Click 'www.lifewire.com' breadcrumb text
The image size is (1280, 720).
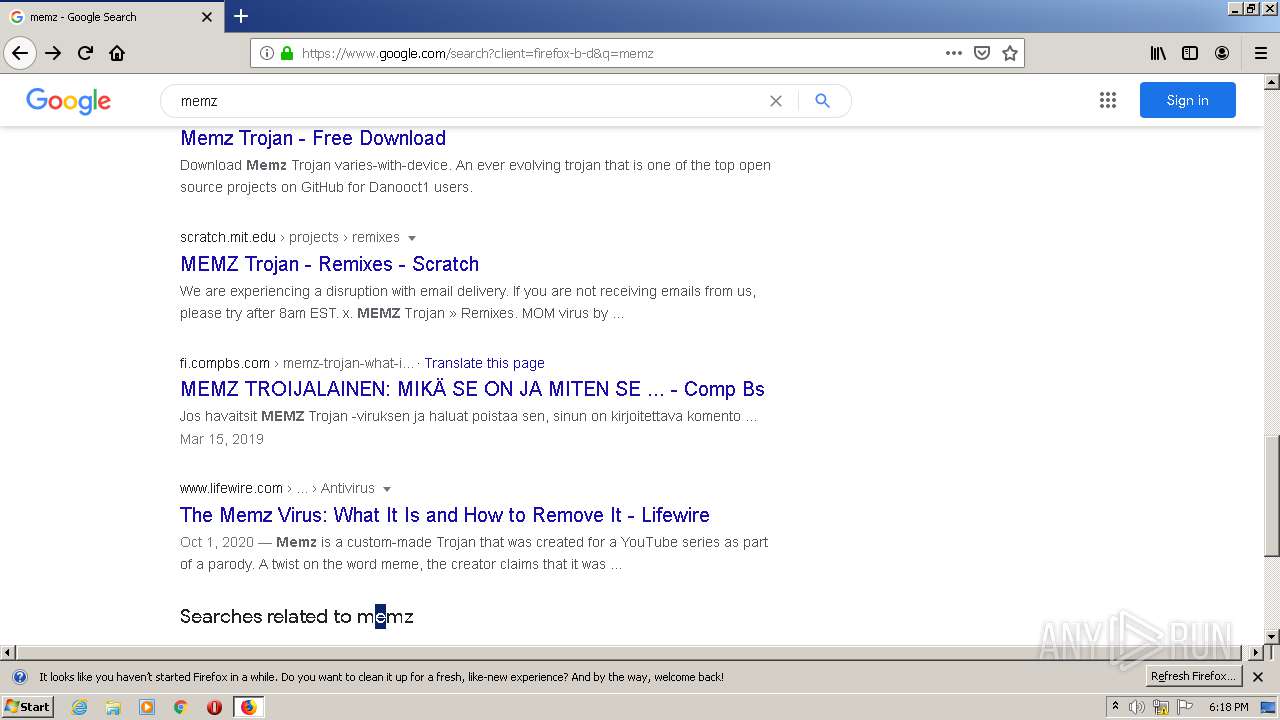(231, 488)
